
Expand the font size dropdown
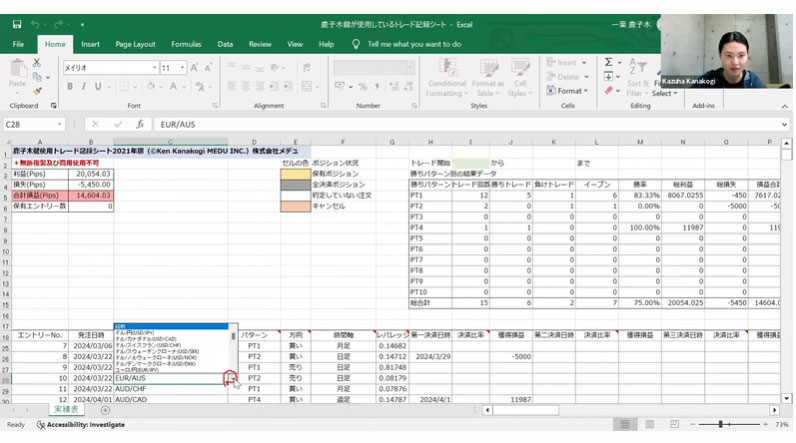pos(182,68)
